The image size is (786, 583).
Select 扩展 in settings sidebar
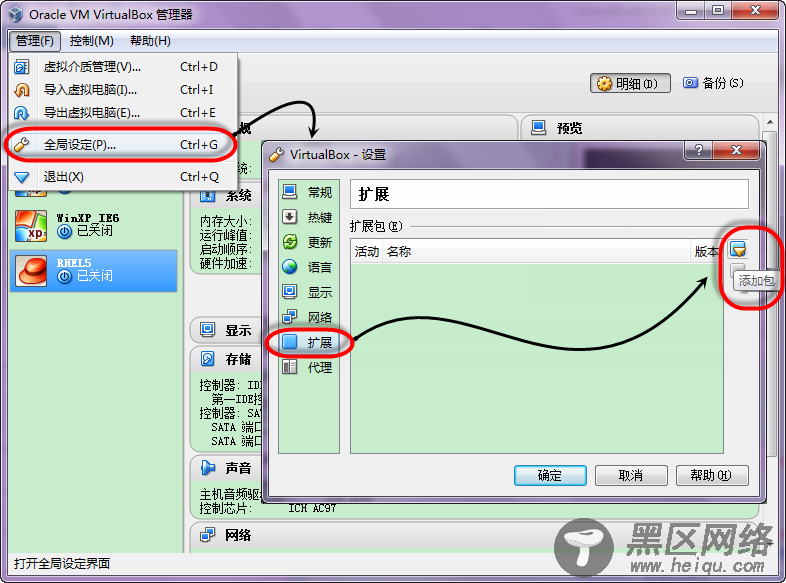click(x=309, y=342)
